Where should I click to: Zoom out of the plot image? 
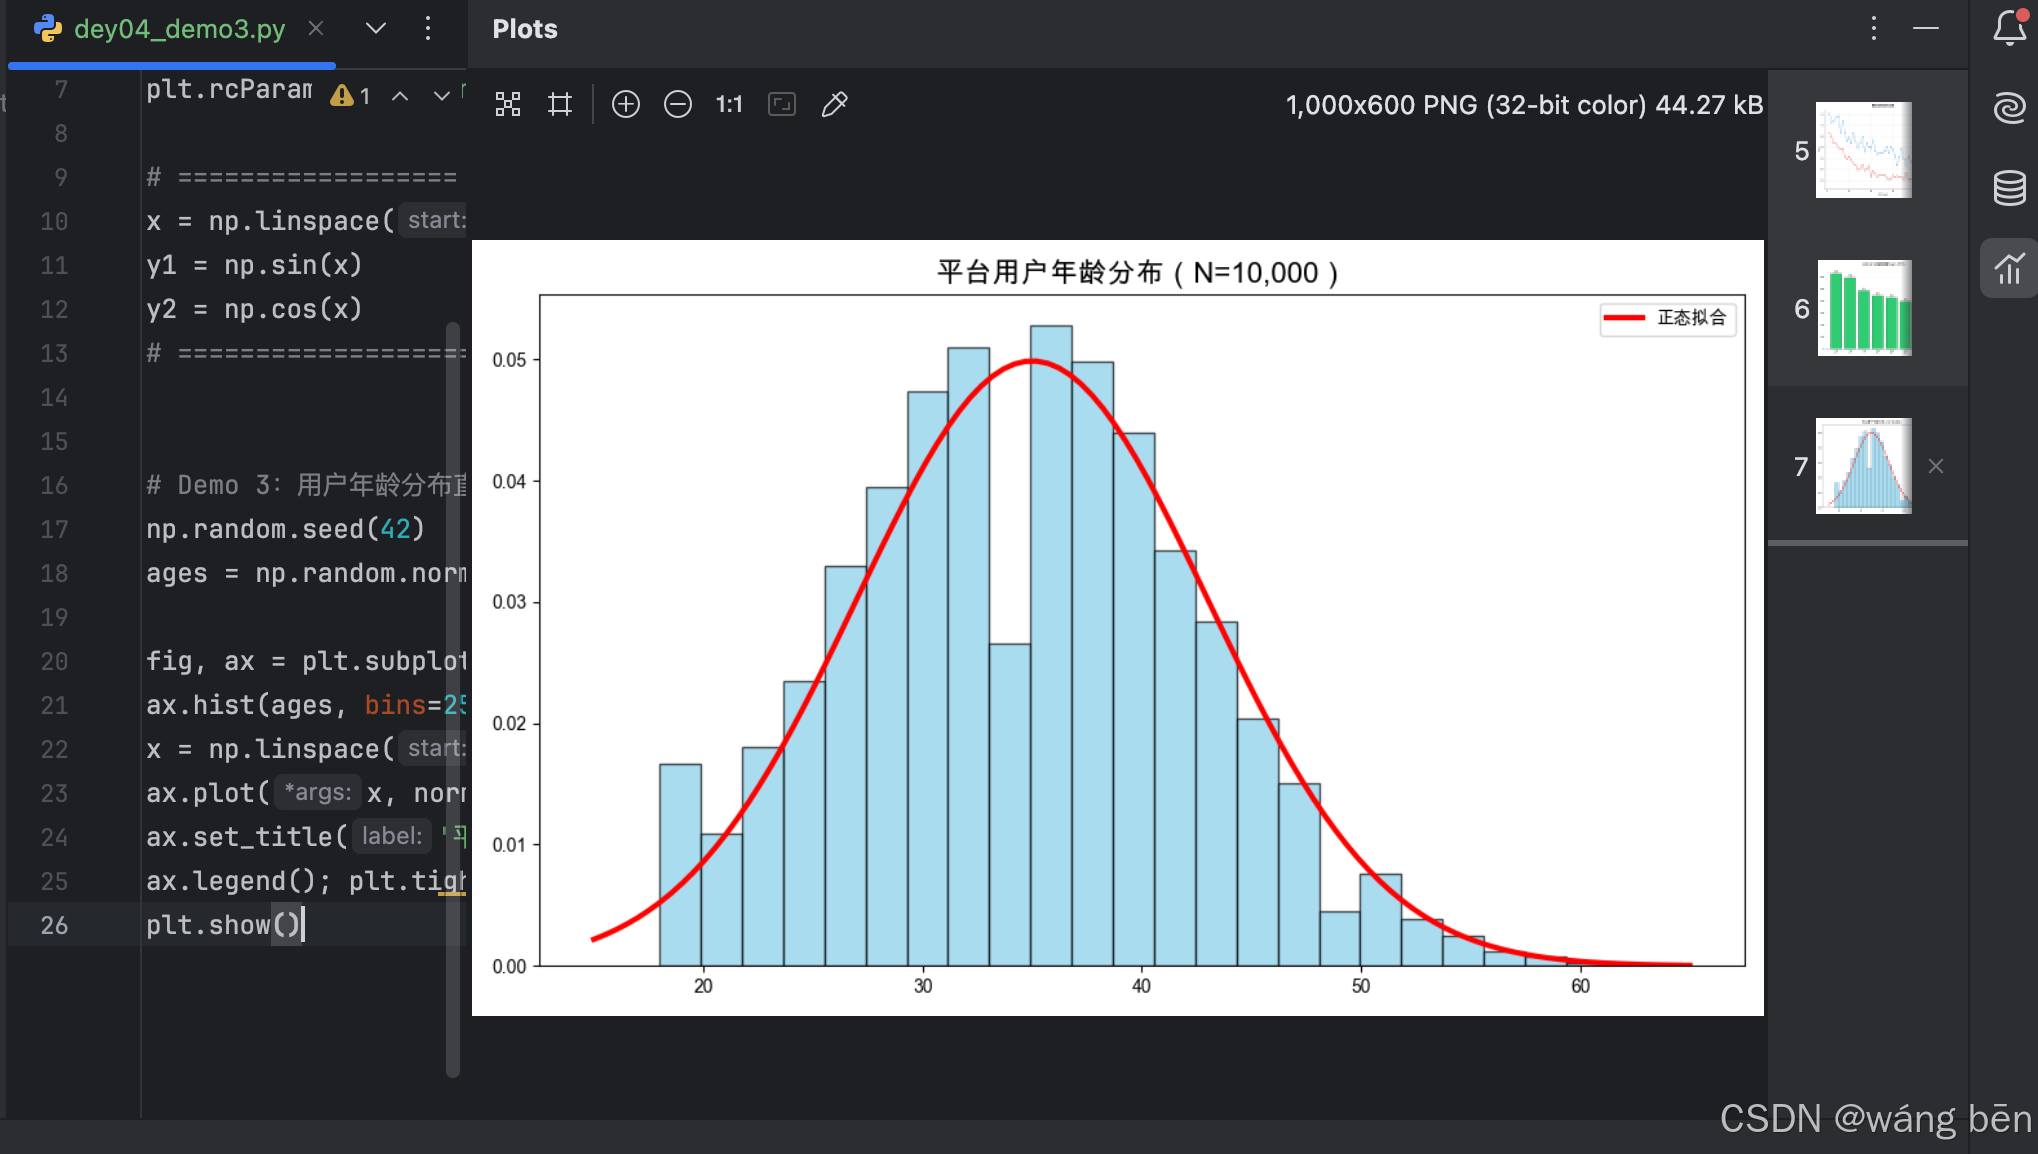pyautogui.click(x=678, y=104)
